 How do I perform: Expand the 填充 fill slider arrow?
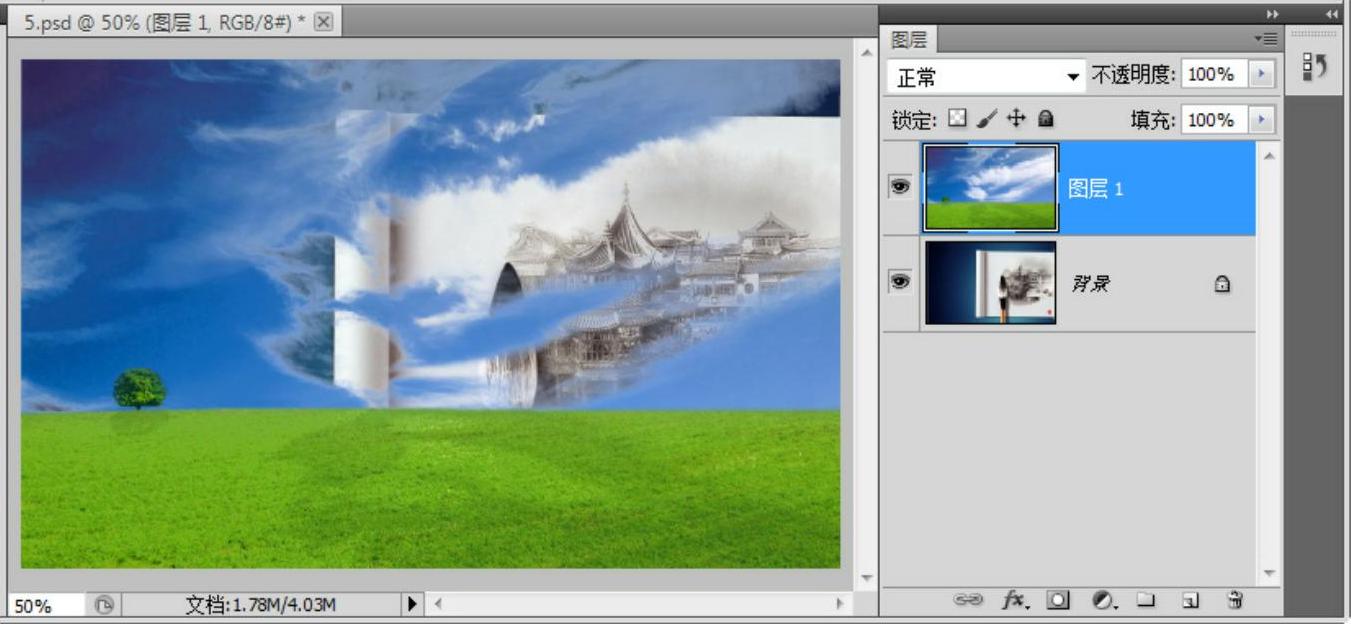tap(1260, 120)
